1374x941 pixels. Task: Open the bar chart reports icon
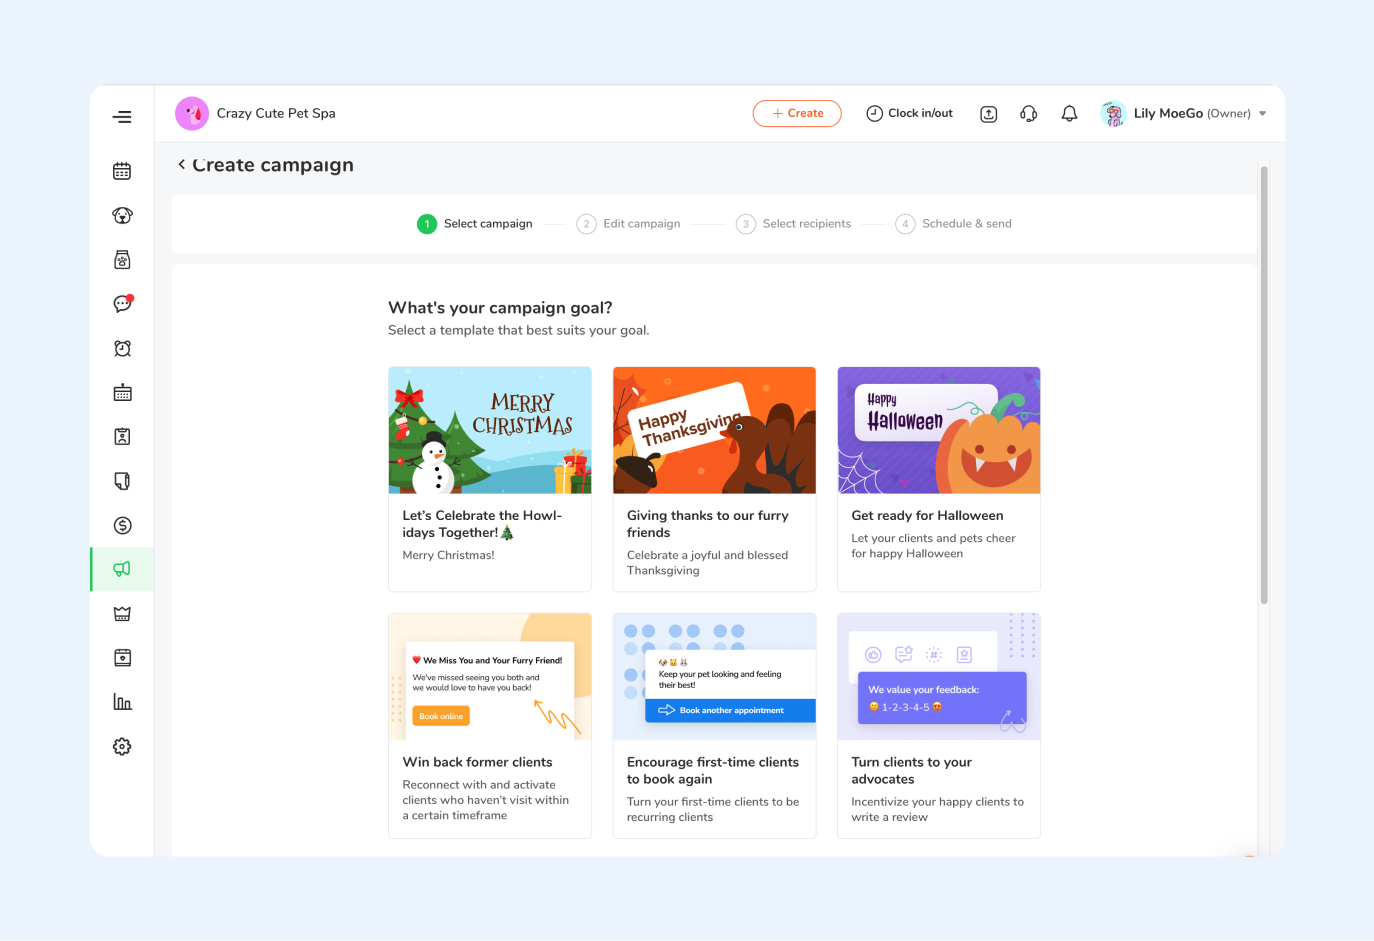click(x=122, y=702)
